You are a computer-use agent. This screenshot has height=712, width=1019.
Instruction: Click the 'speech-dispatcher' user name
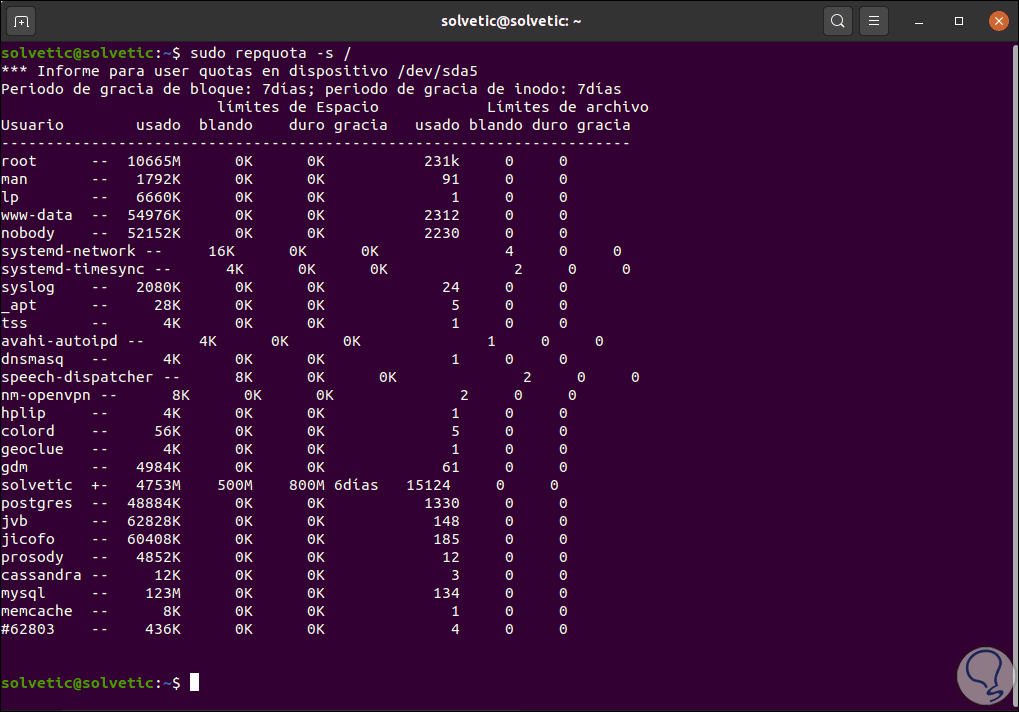point(77,377)
